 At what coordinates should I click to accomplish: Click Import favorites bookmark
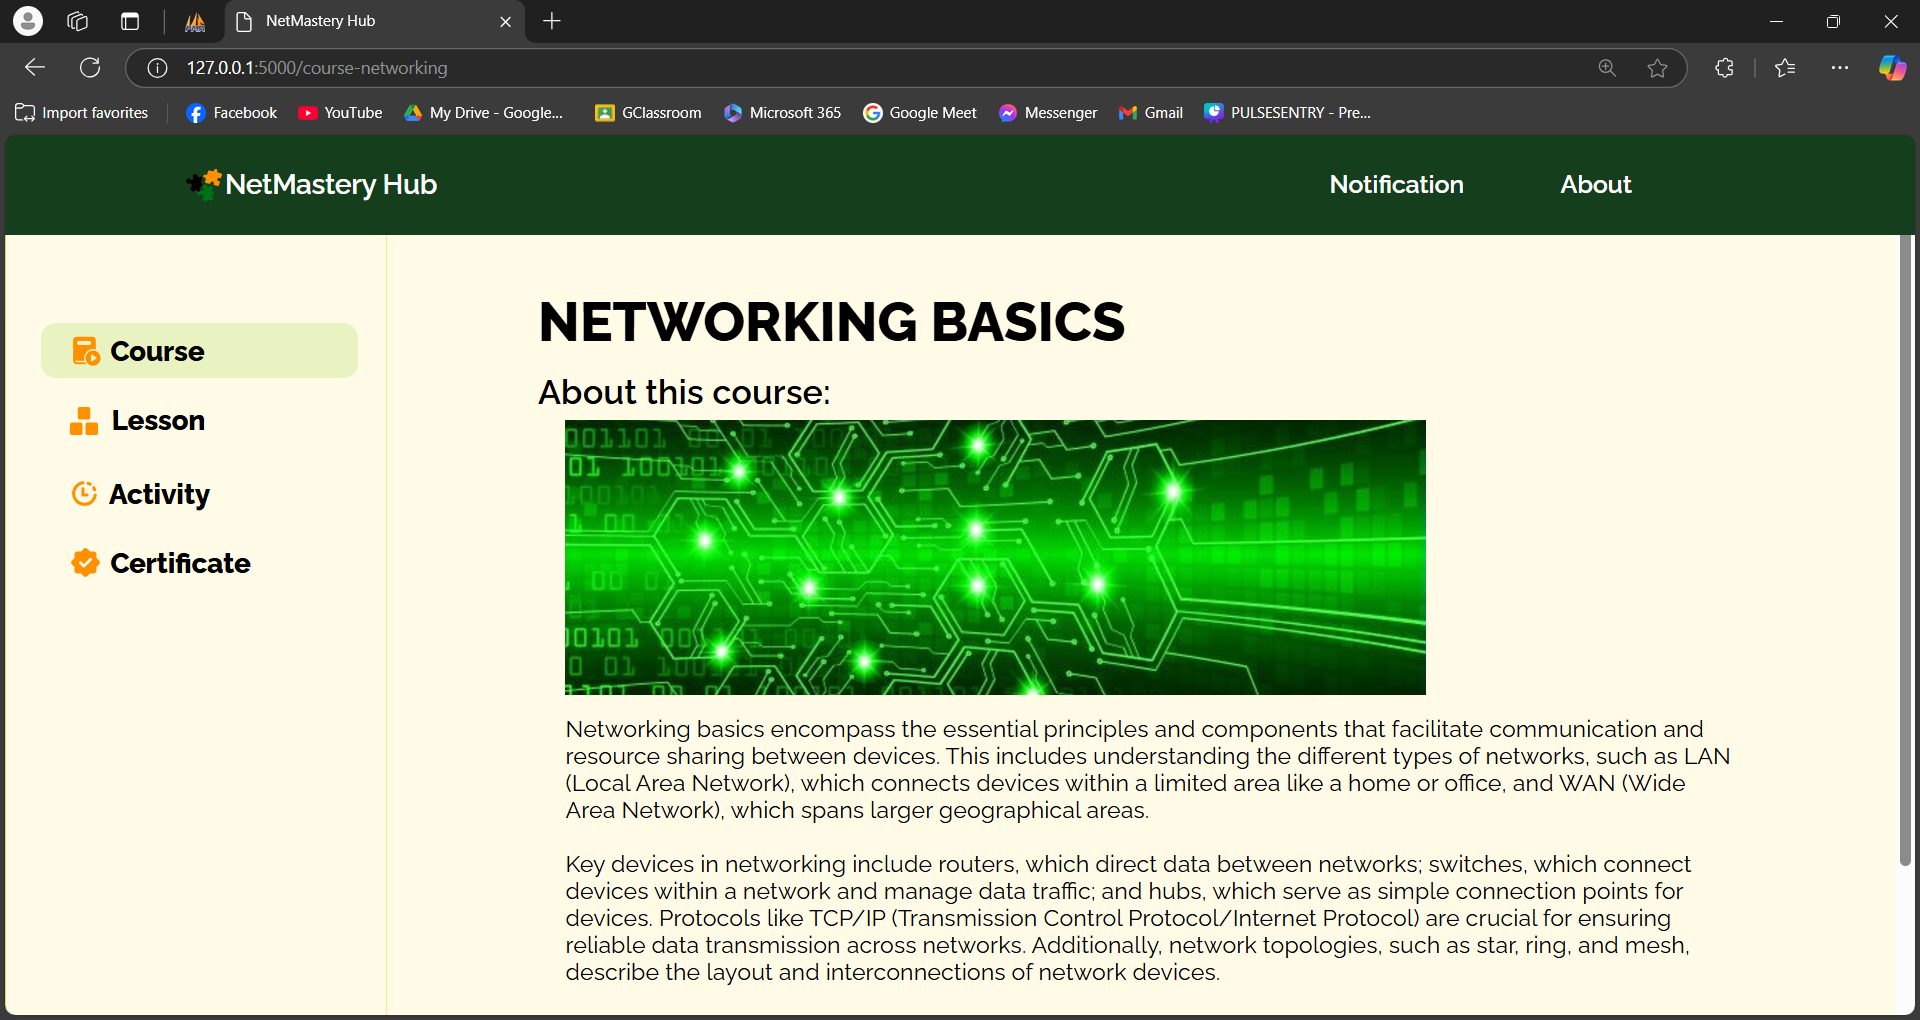82,113
